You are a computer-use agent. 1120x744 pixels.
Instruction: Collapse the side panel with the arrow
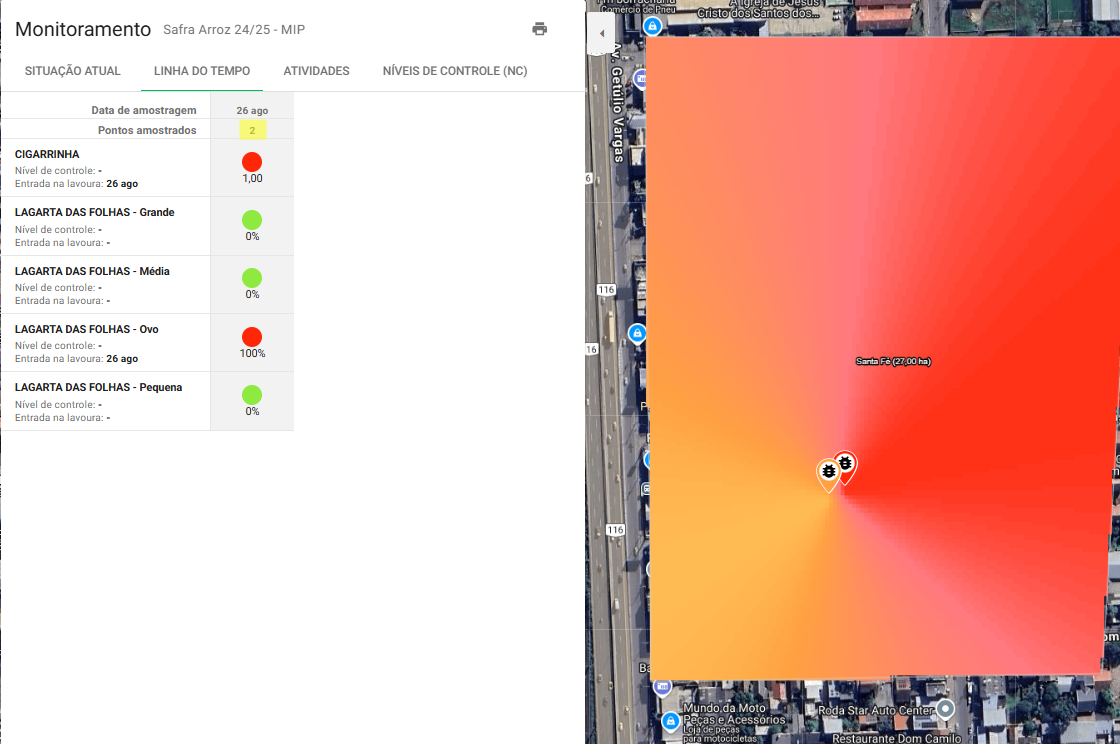(601, 34)
